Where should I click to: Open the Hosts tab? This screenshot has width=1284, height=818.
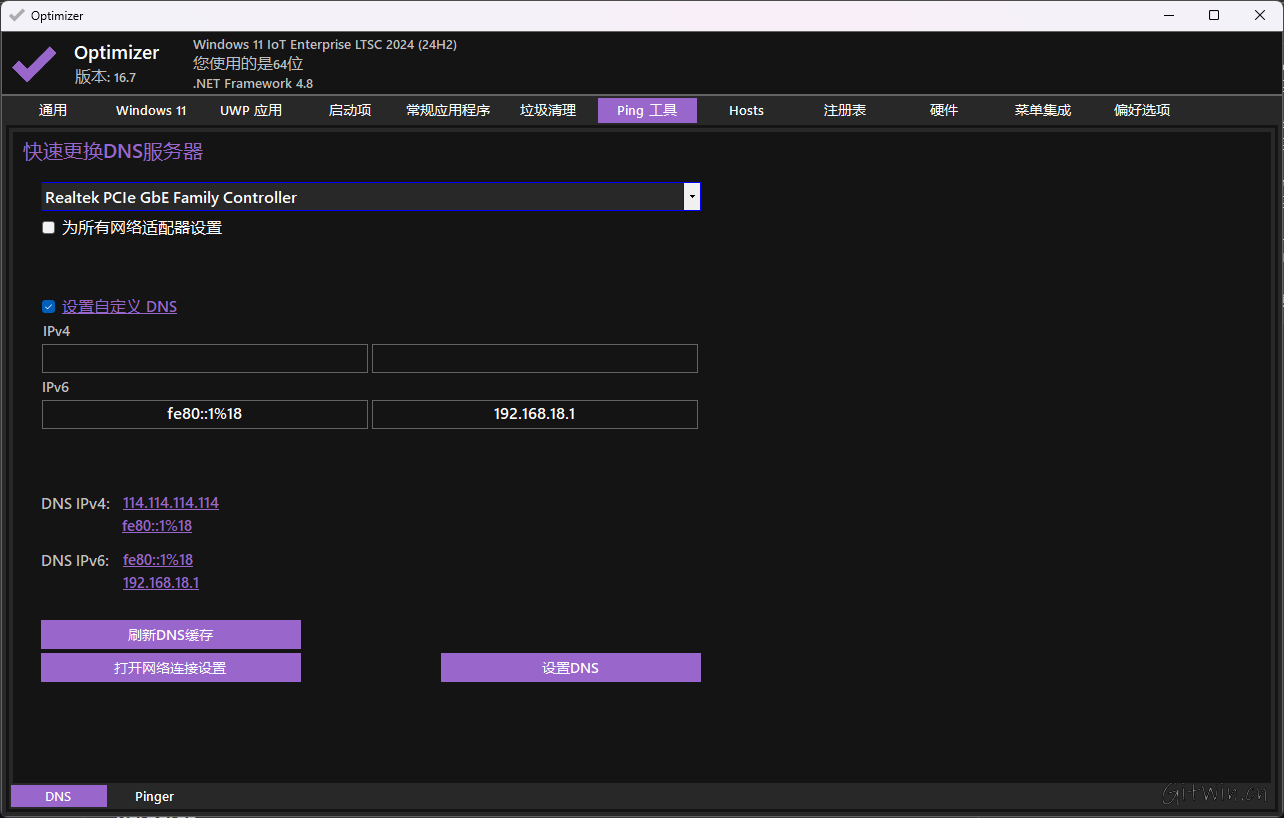click(x=746, y=110)
